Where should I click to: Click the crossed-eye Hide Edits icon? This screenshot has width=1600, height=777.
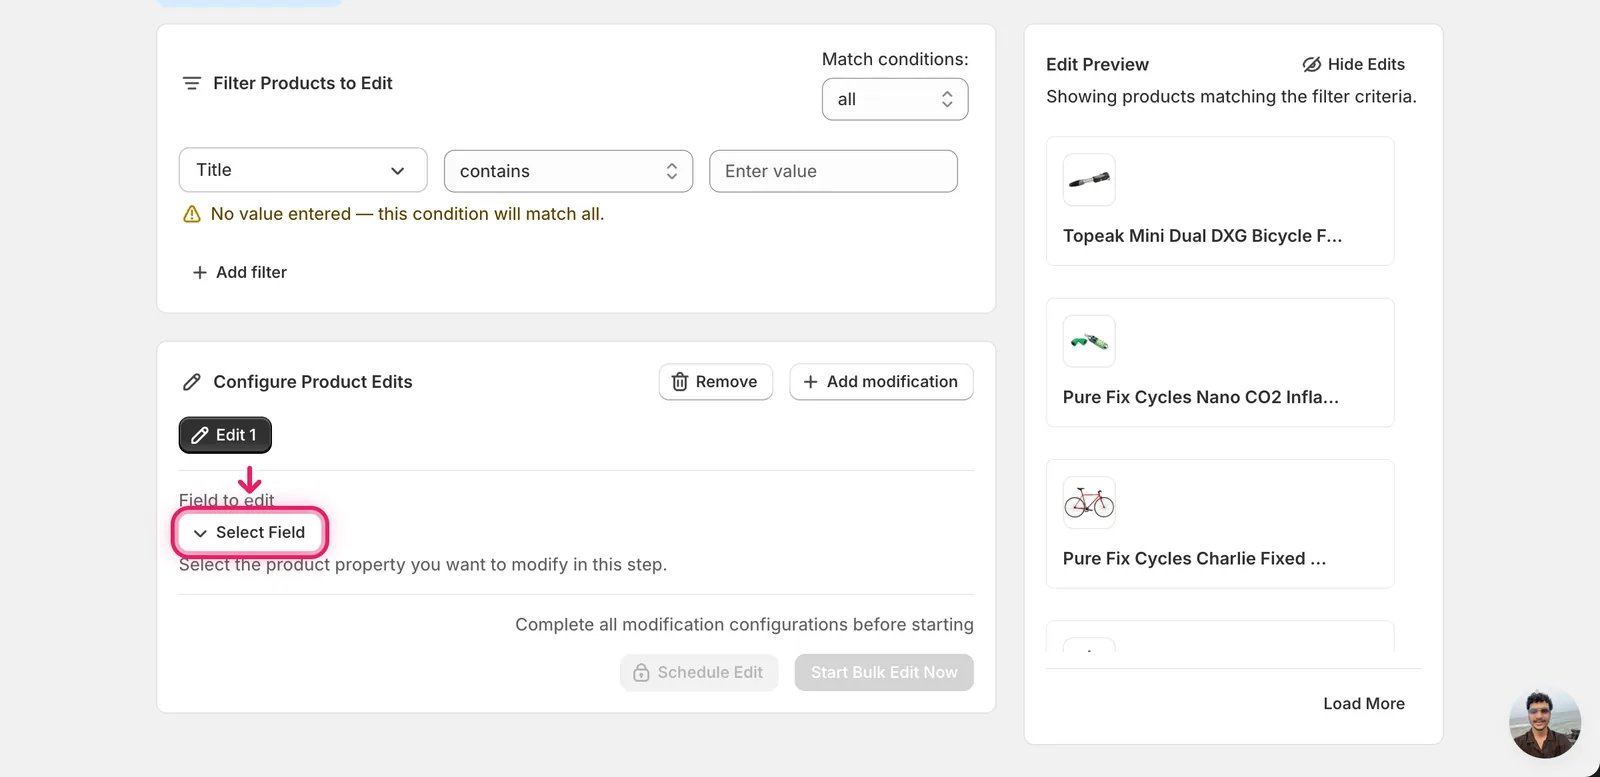[x=1312, y=64]
